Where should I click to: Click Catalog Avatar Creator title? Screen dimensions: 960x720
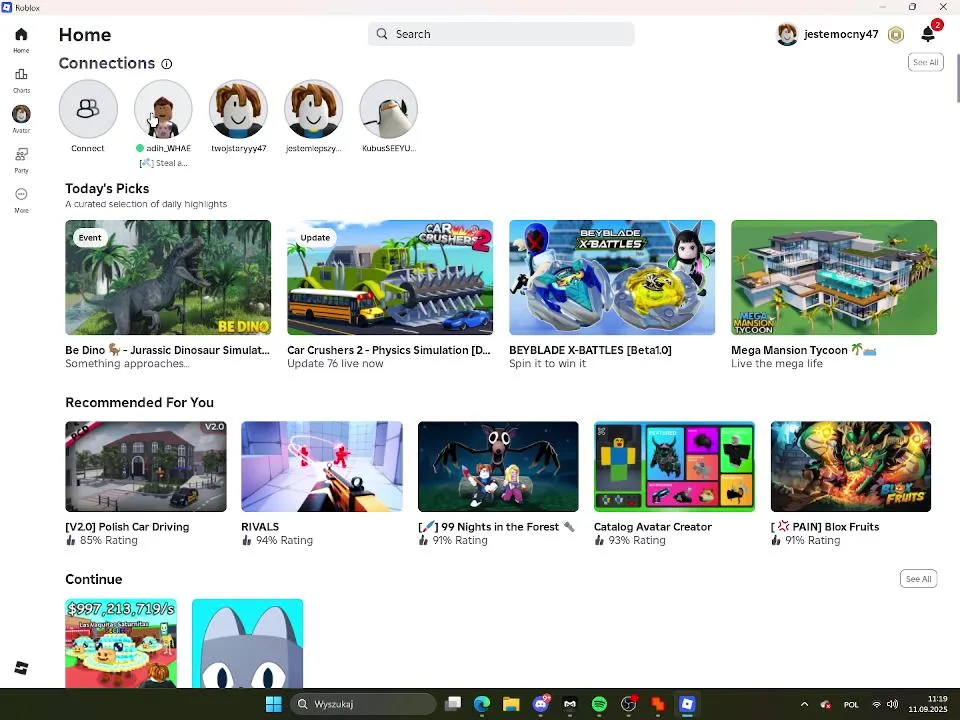pos(653,527)
